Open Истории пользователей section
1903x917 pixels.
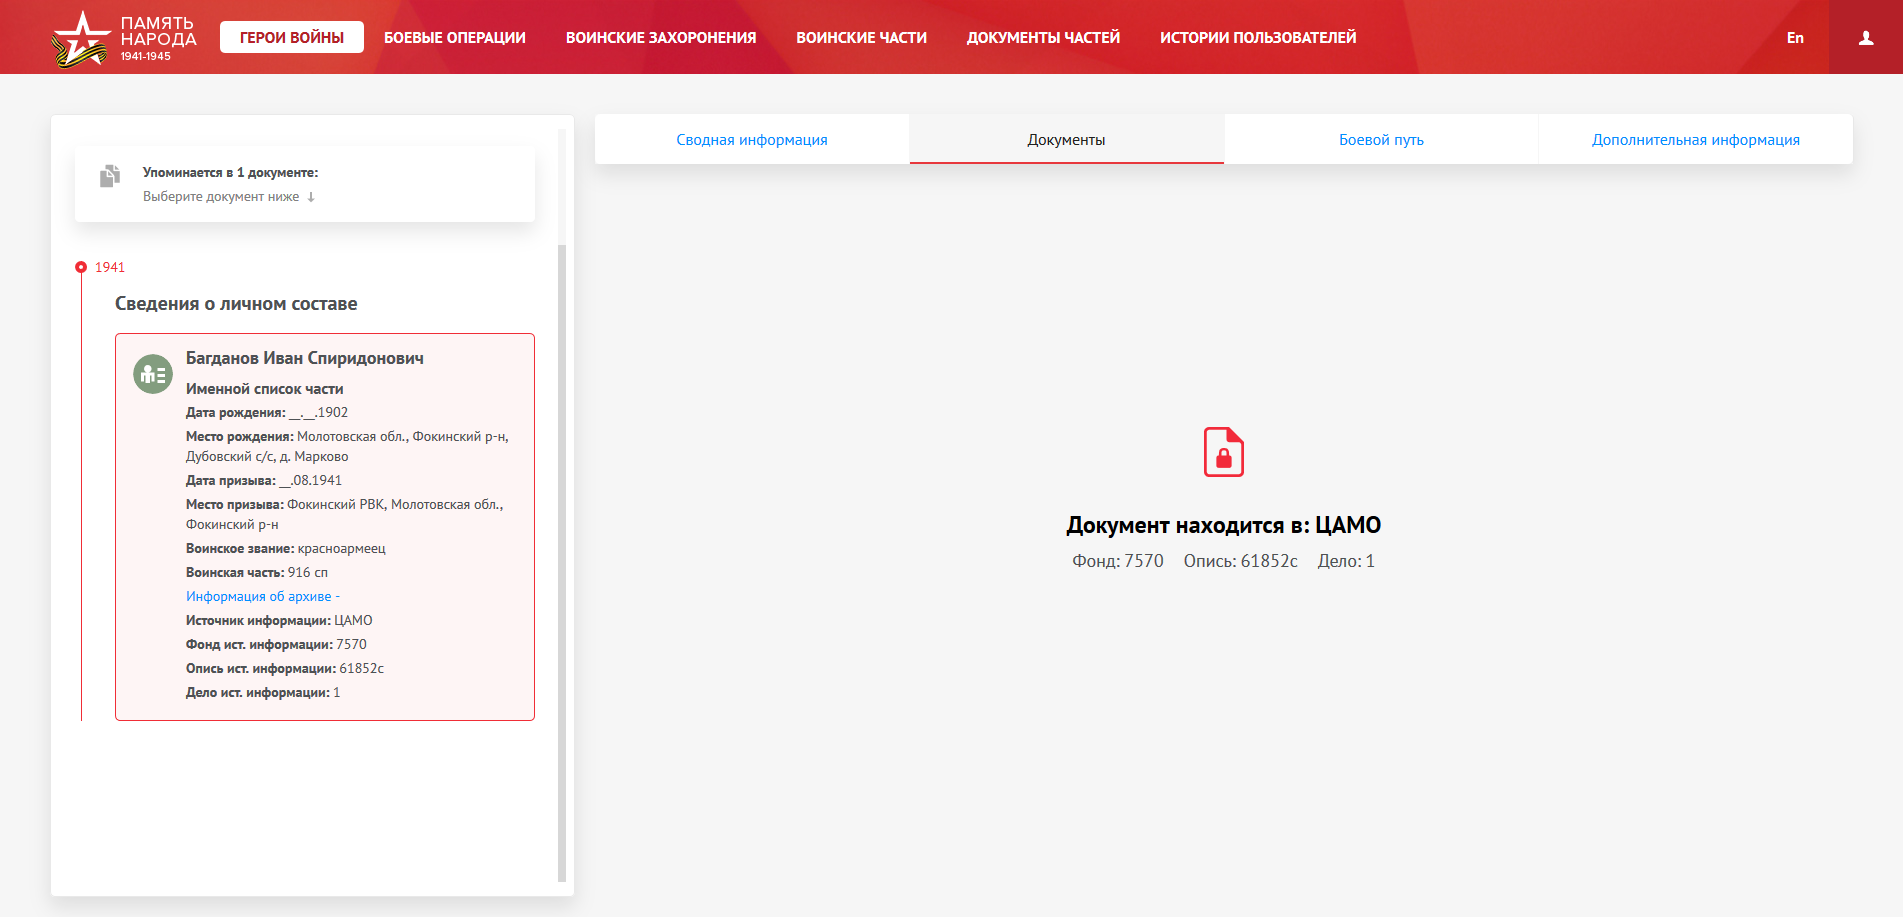coord(1258,37)
